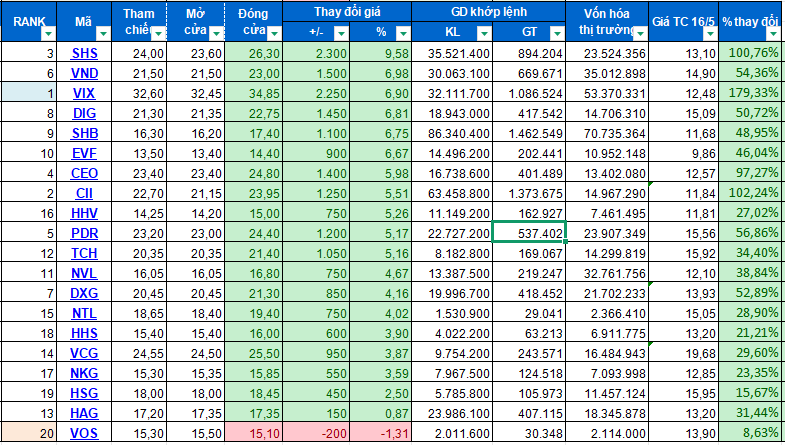The image size is (785, 445).
Task: Open the Vốn hóa thị trường filter dropdown
Action: click(x=640, y=34)
